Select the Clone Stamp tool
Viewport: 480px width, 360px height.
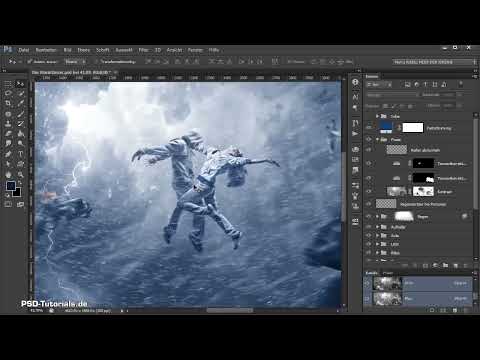coord(8,124)
